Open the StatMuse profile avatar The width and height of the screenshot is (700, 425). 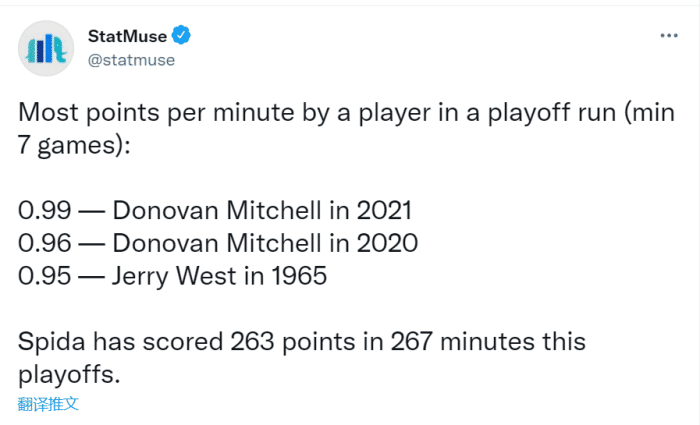click(x=47, y=47)
